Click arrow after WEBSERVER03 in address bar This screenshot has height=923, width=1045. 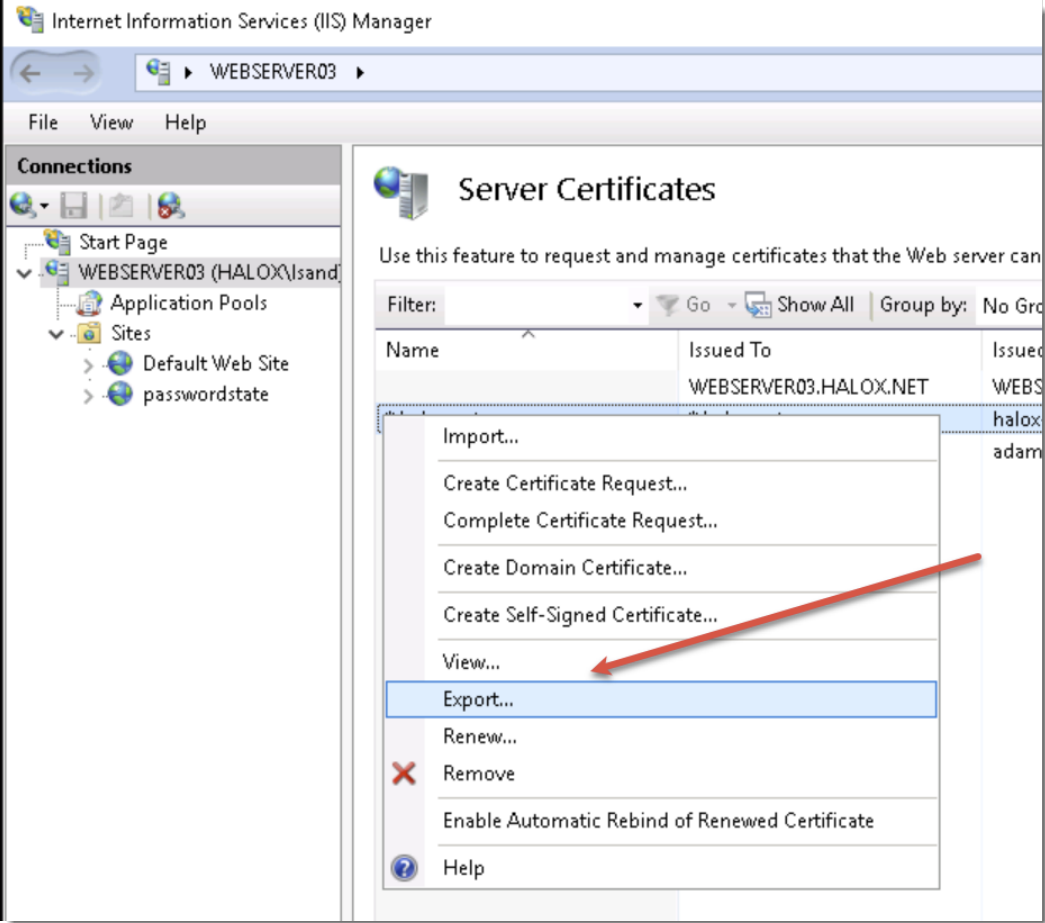point(360,72)
